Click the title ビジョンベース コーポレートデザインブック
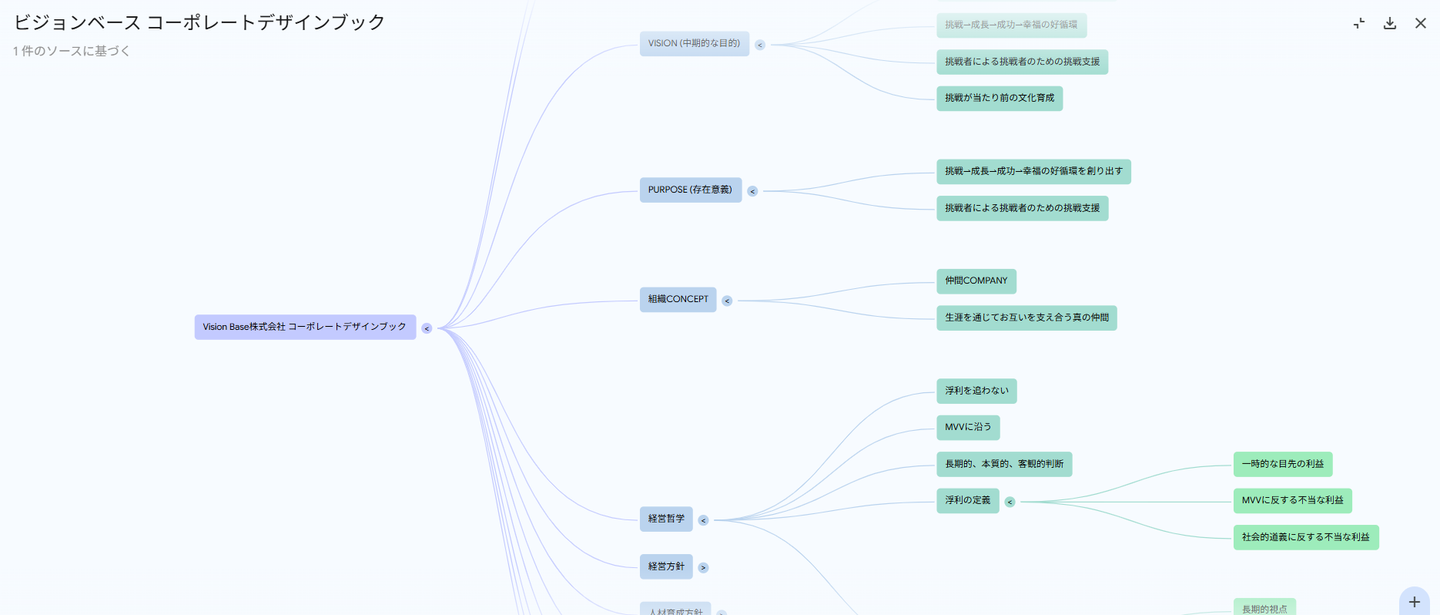Image resolution: width=1440 pixels, height=615 pixels. tap(199, 22)
